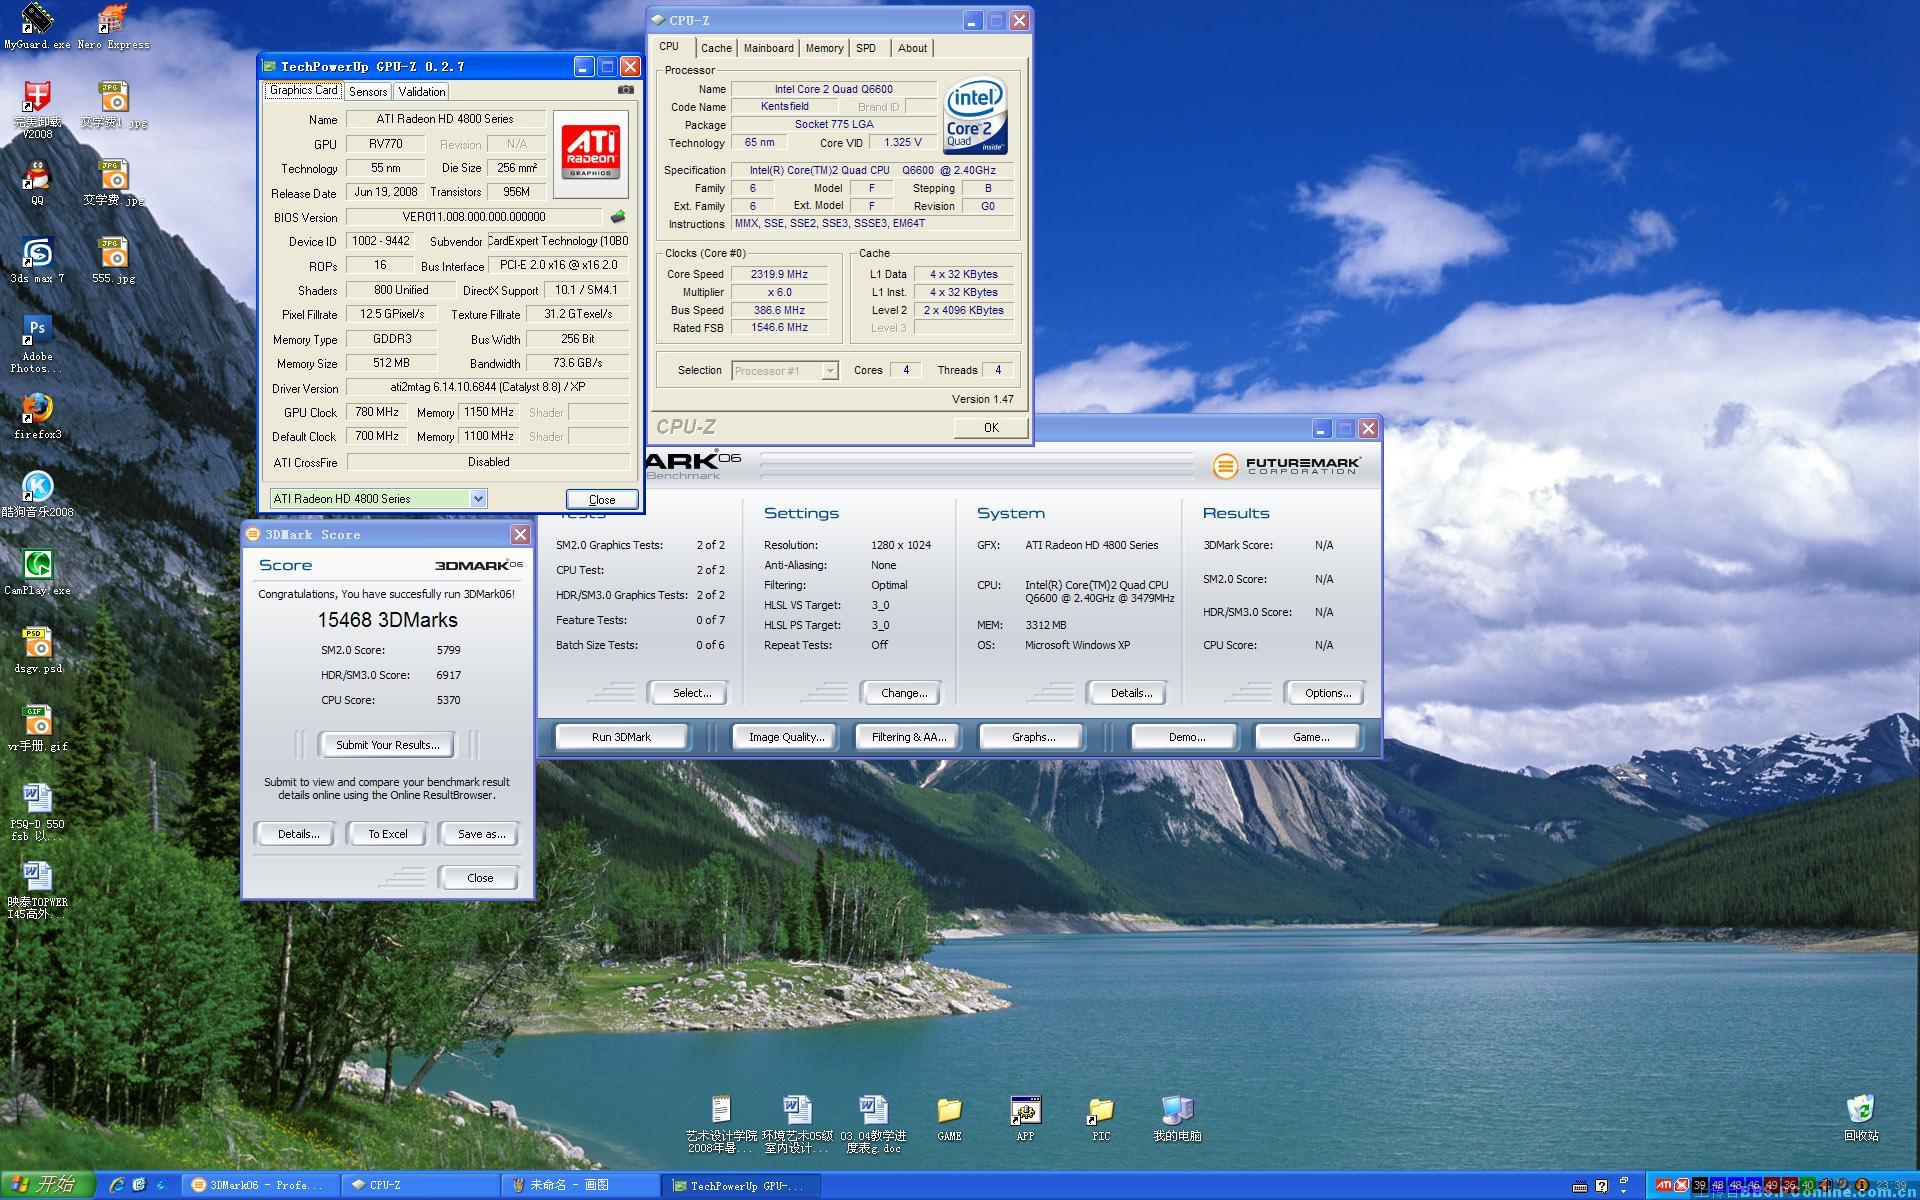Select 映泰TOPWER document icon

[37, 890]
